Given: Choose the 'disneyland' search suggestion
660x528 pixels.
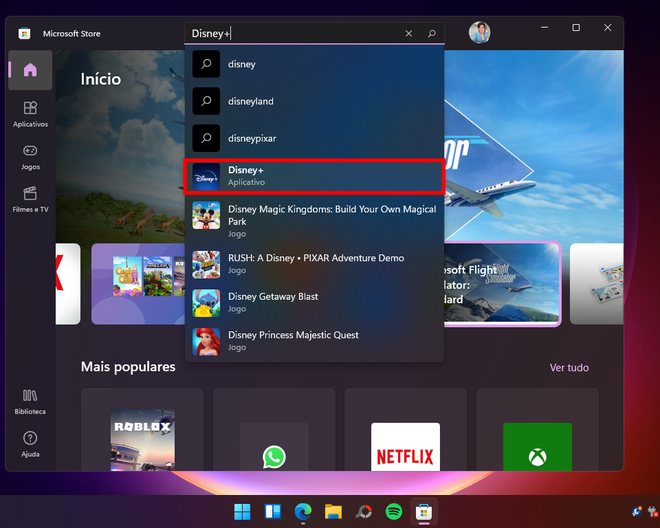Looking at the screenshot, I should click(x=314, y=101).
